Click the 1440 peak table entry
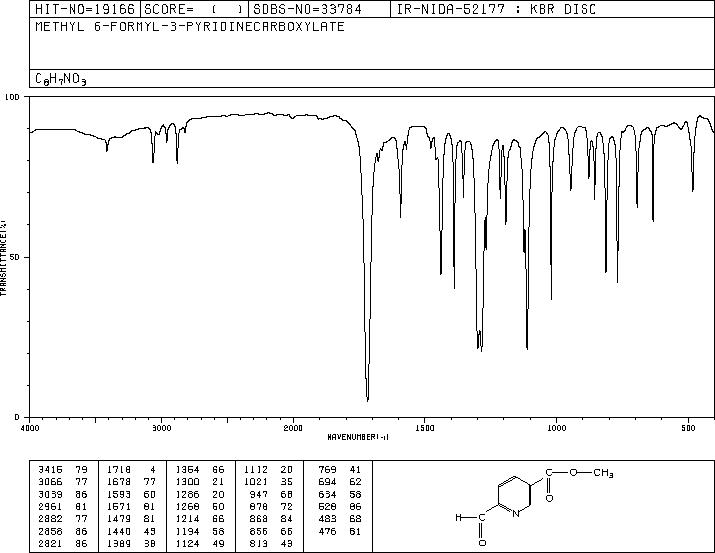The image size is (715, 553). click(119, 531)
